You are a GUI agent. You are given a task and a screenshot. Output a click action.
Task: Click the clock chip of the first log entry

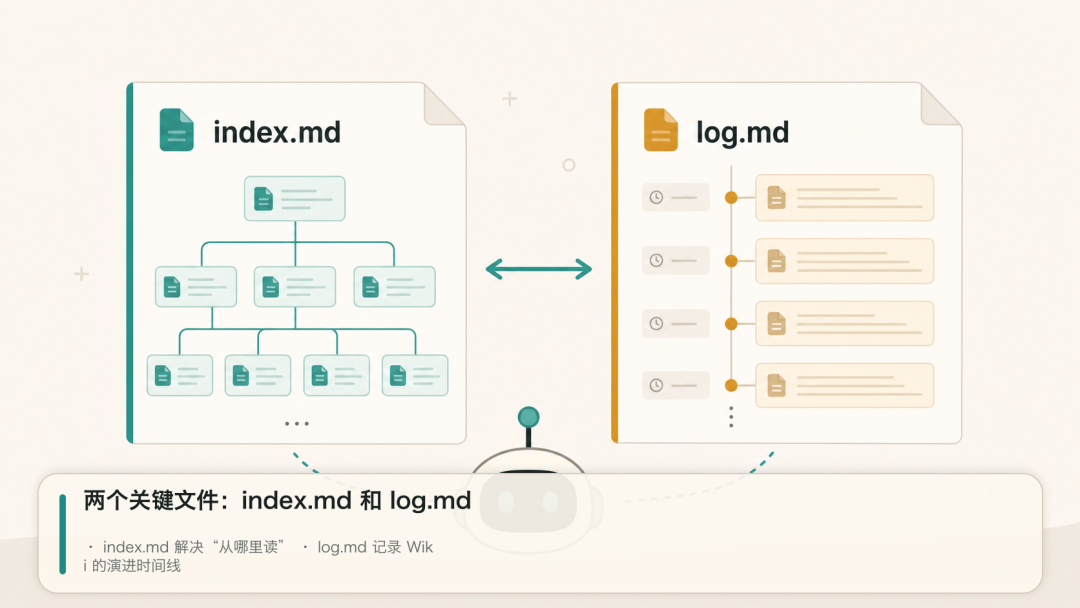click(676, 198)
